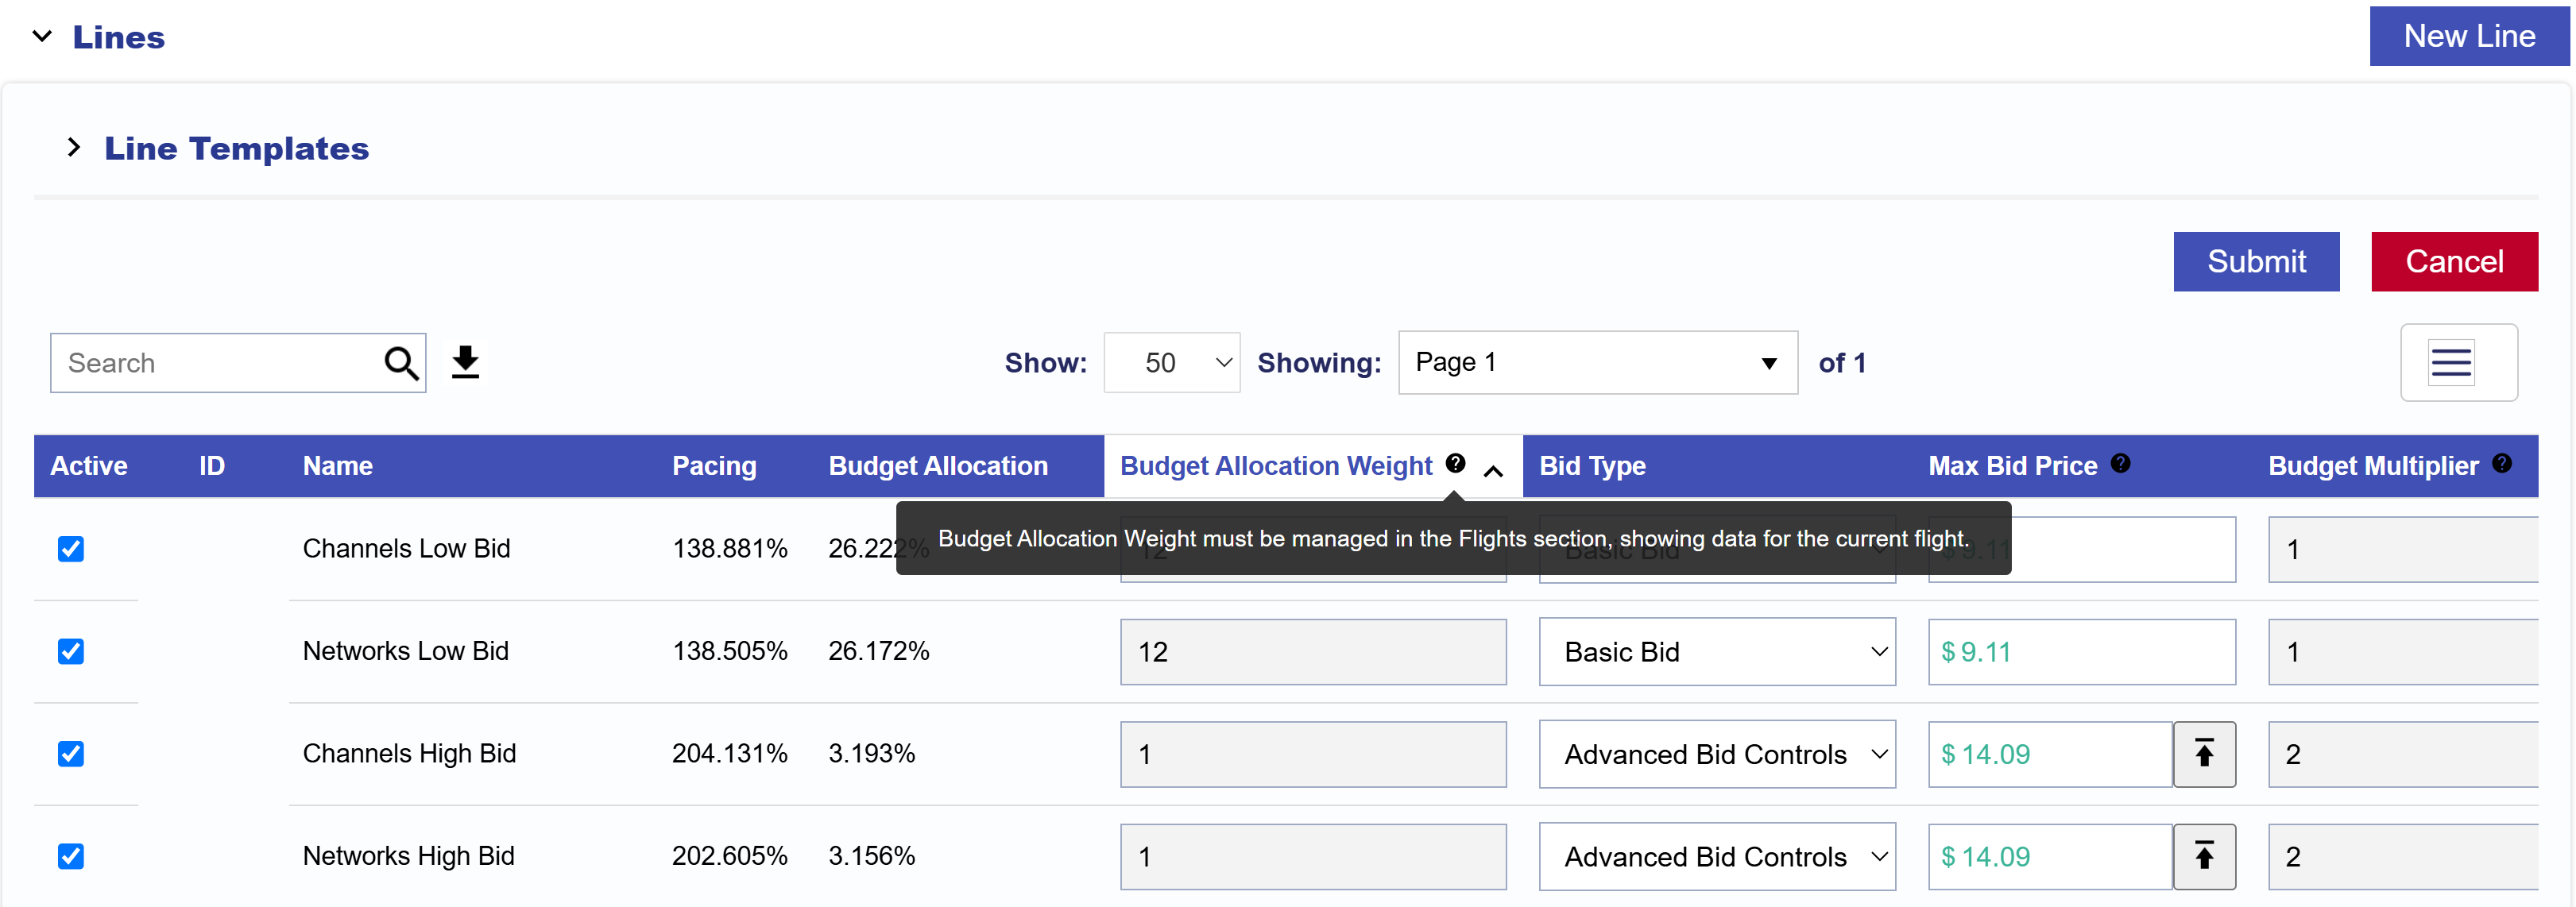
Task: Expand the Line Templates section
Action: tap(73, 148)
